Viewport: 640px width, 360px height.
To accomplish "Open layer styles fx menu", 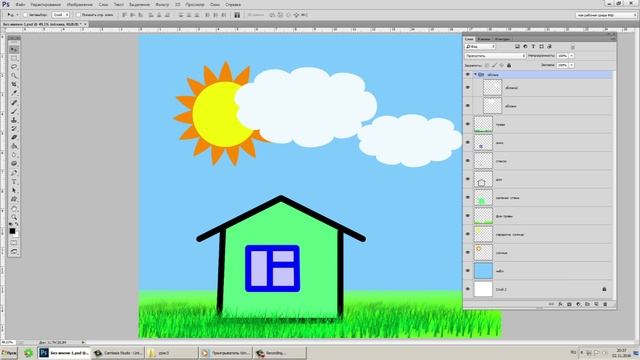I will point(560,304).
